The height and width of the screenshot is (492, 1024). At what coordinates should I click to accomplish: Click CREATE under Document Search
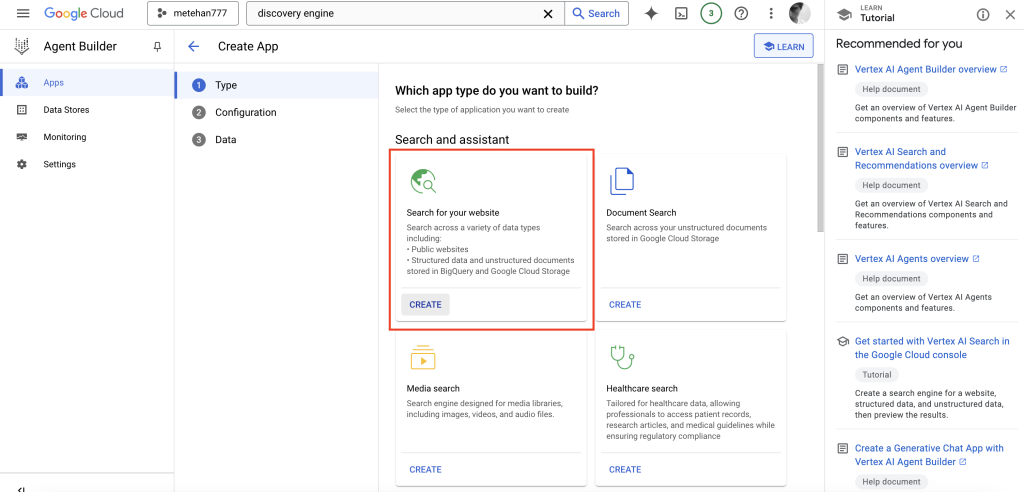625,305
